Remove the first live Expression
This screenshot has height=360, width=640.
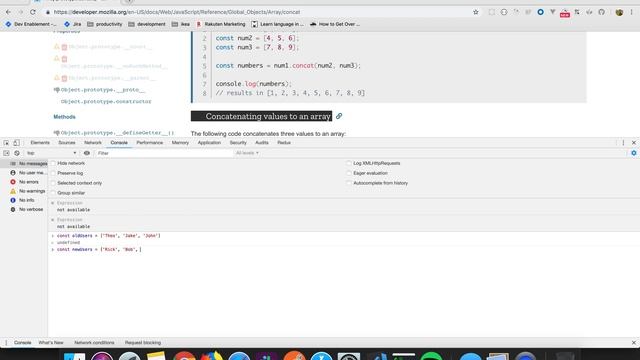tap(53, 203)
